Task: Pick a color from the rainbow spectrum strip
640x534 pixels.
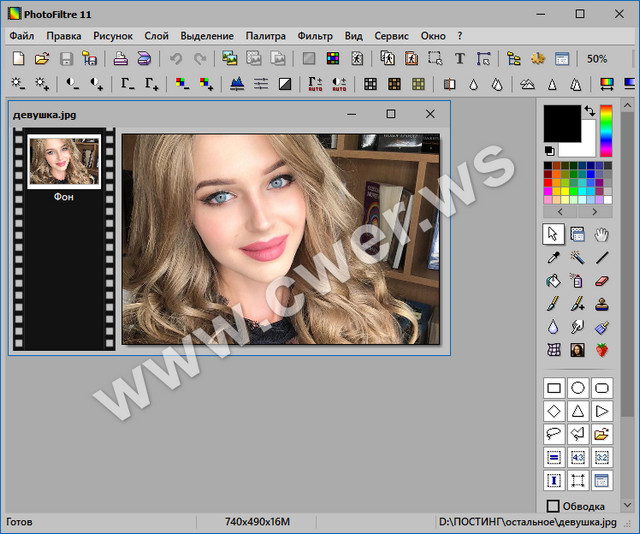Action: [x=606, y=131]
